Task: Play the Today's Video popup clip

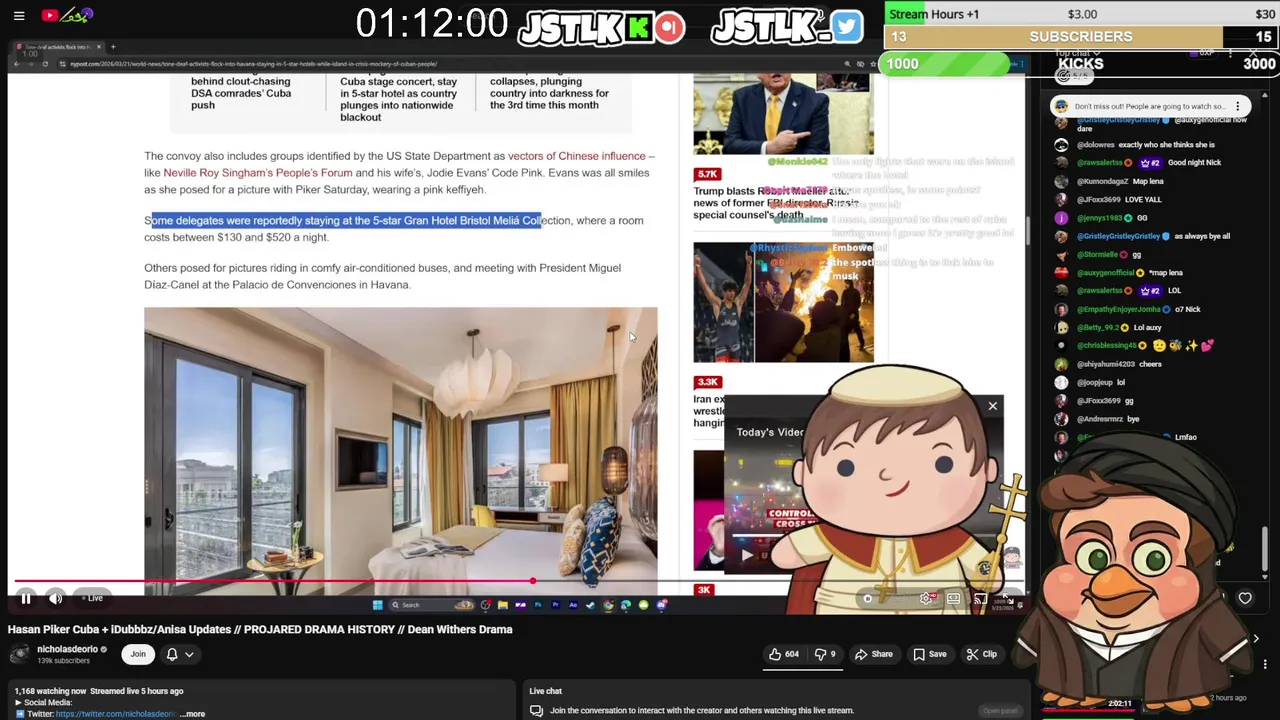Action: pyautogui.click(x=747, y=556)
